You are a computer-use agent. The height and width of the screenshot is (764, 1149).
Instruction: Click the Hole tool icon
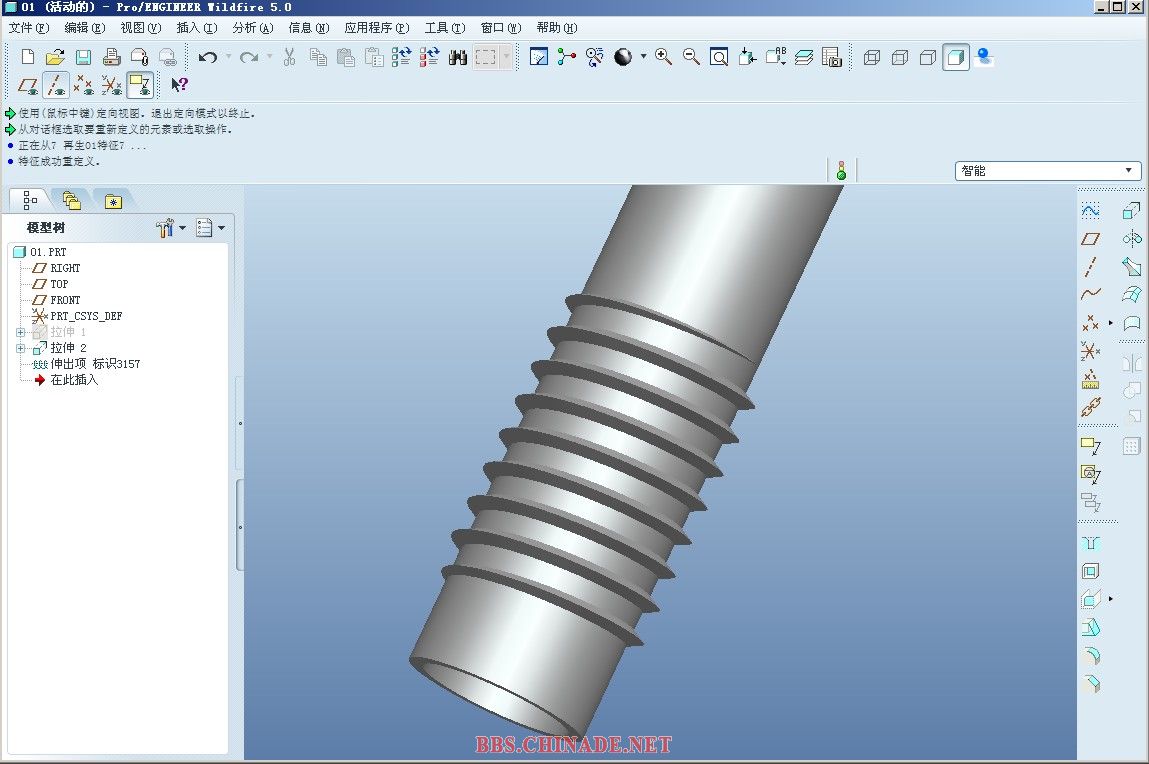[x=1090, y=544]
